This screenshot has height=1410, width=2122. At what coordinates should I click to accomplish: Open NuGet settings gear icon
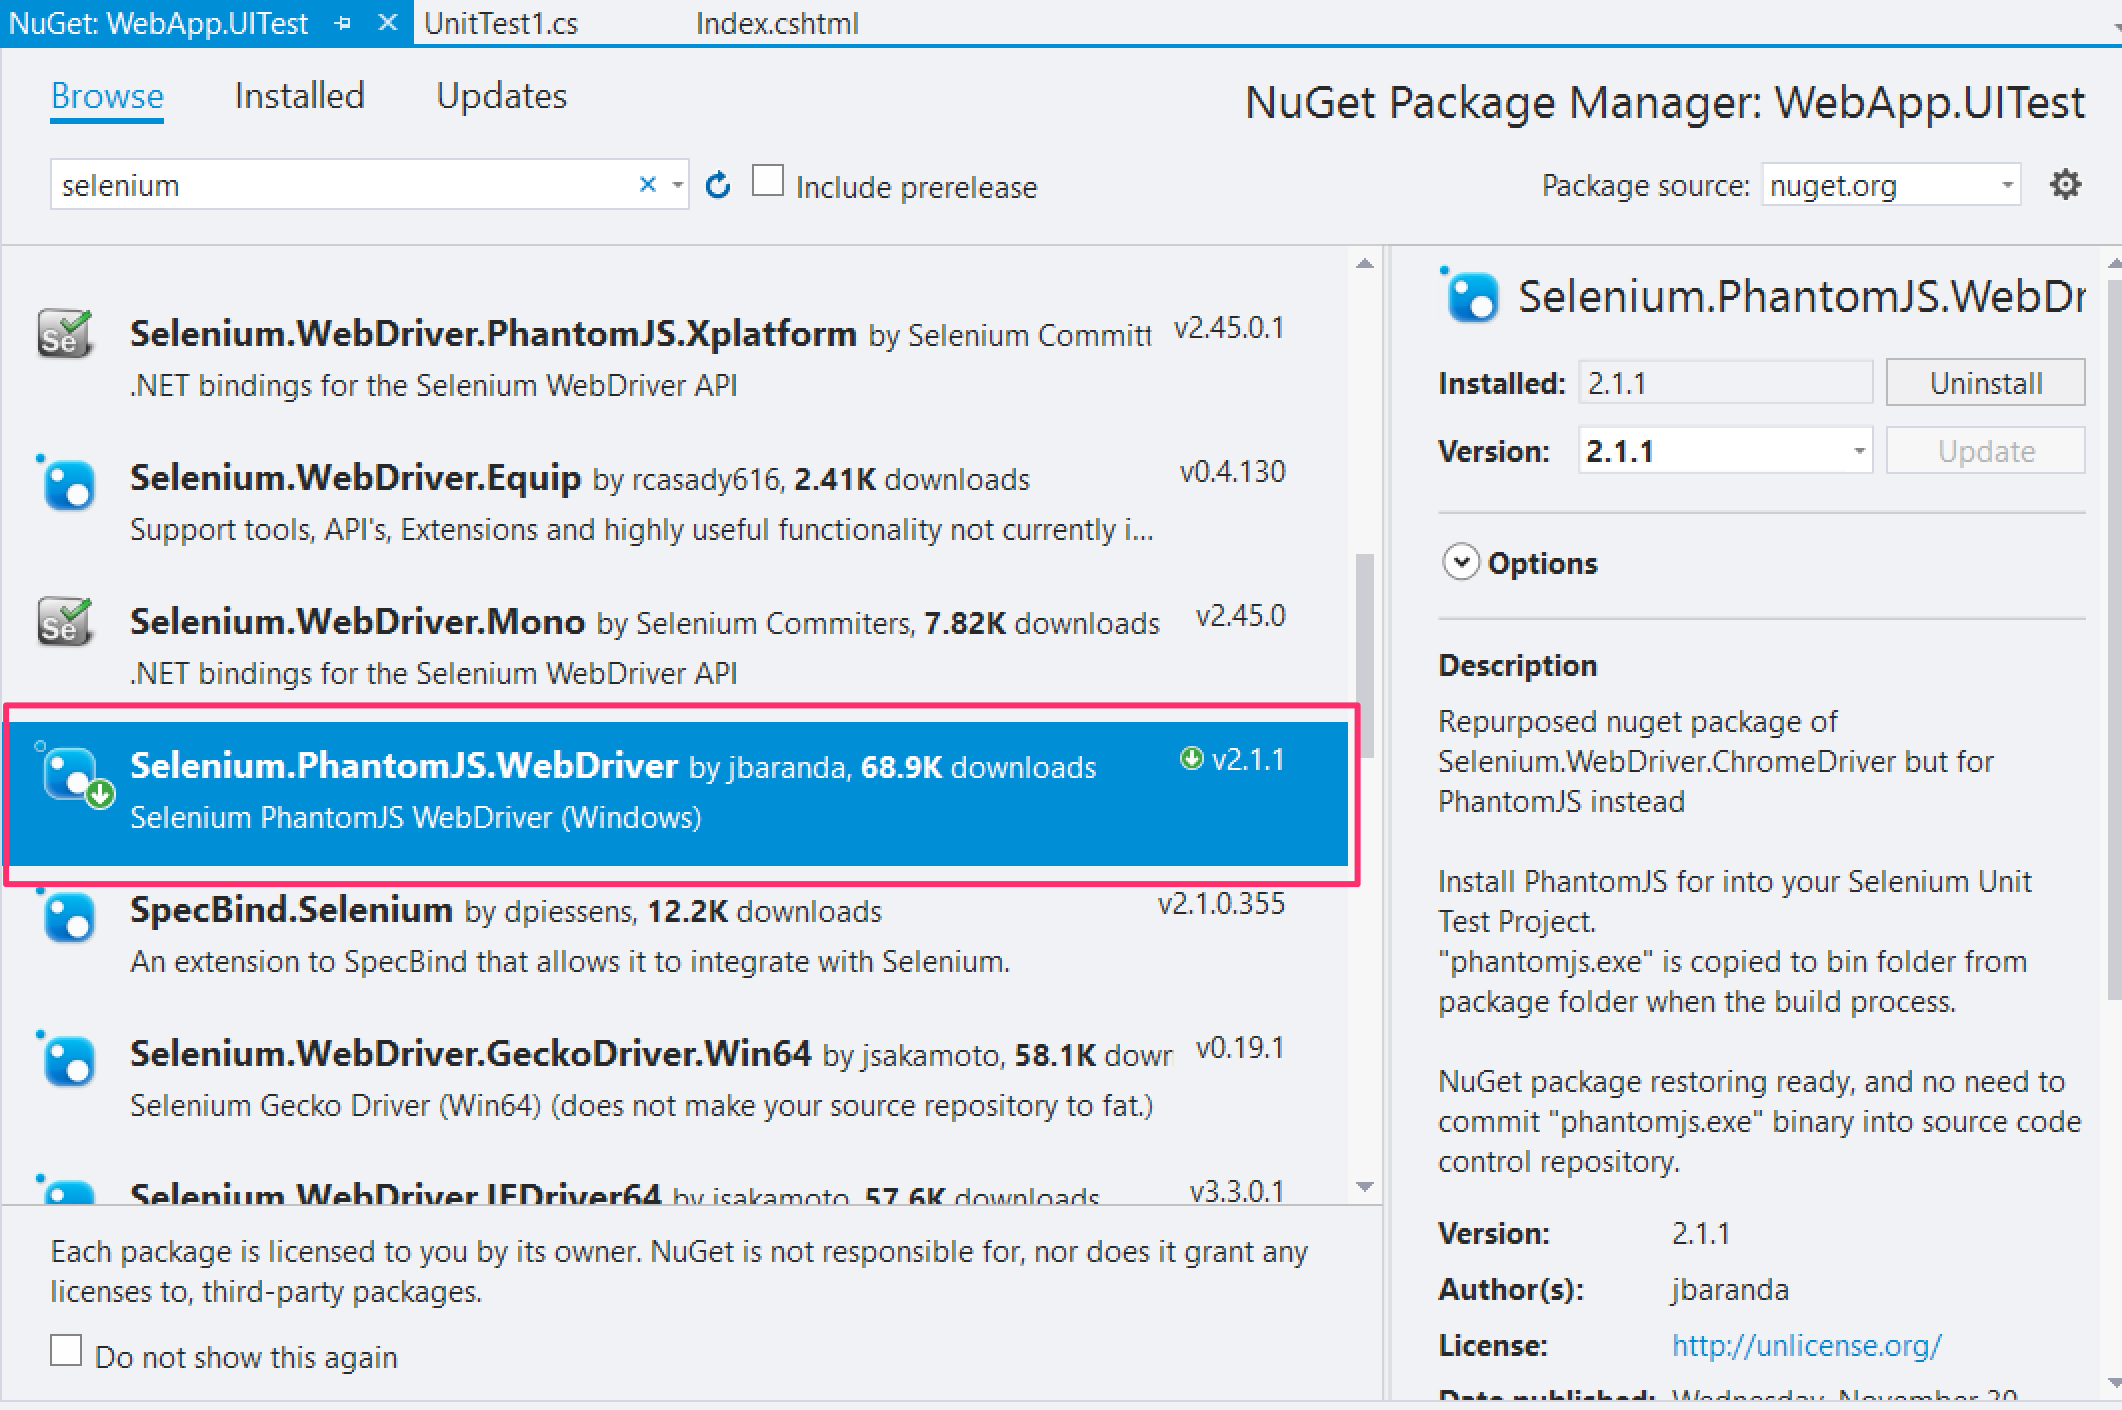2065,185
